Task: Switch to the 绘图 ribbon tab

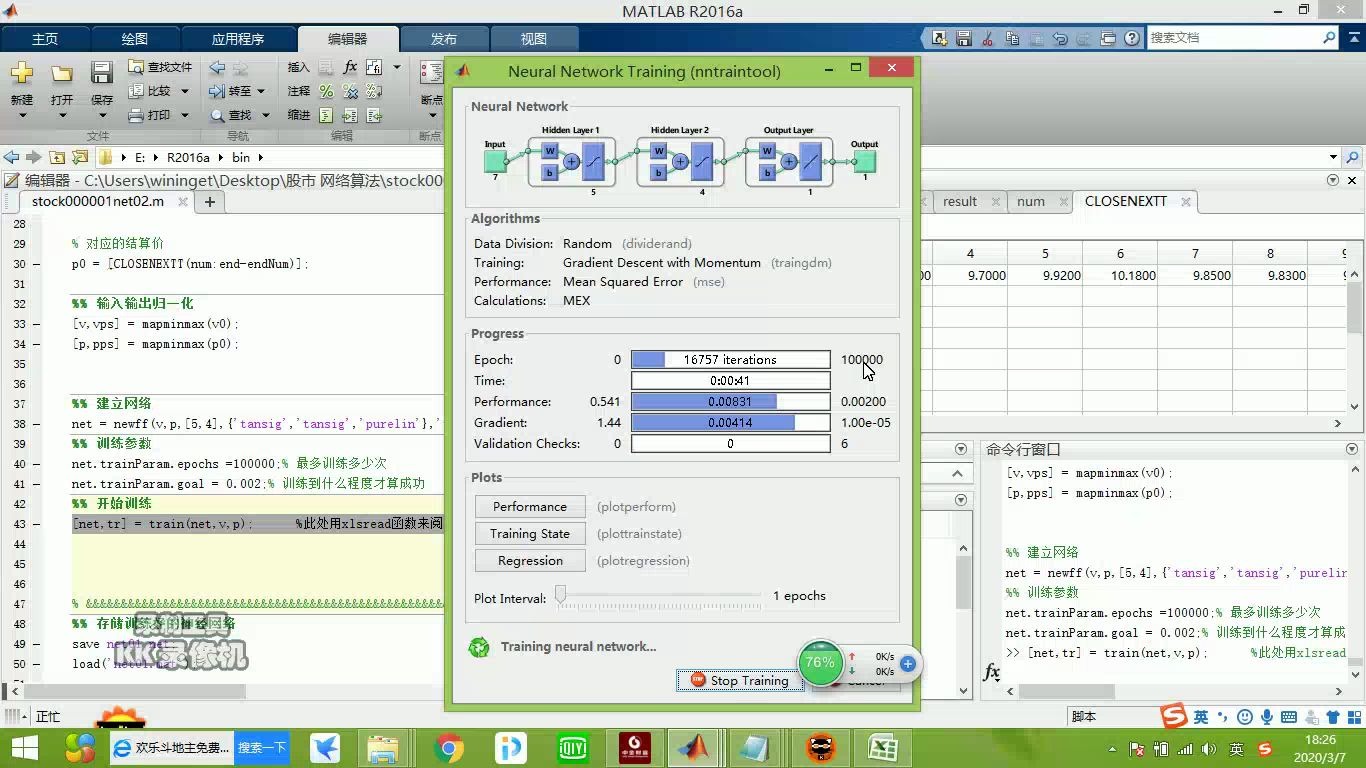Action: click(135, 39)
